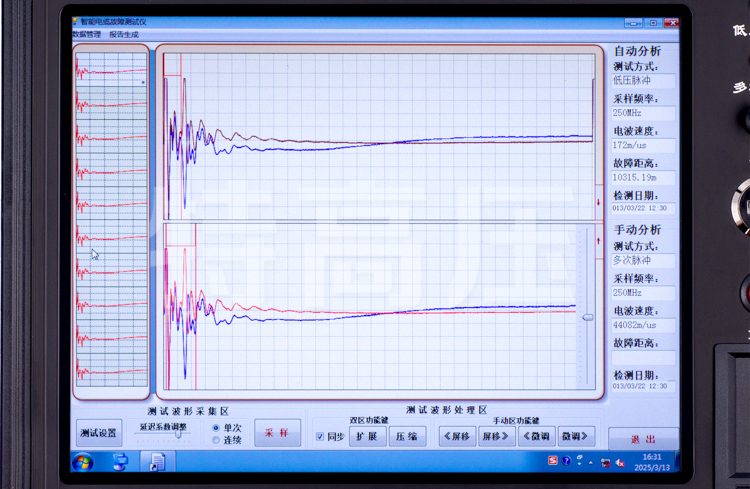Click the right 屏移》 screen shift button
750x489 pixels.
pos(495,436)
